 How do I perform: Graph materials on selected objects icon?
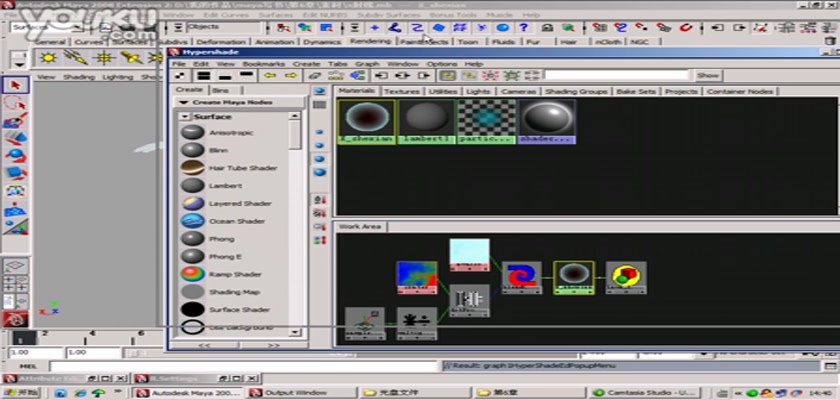pos(357,76)
